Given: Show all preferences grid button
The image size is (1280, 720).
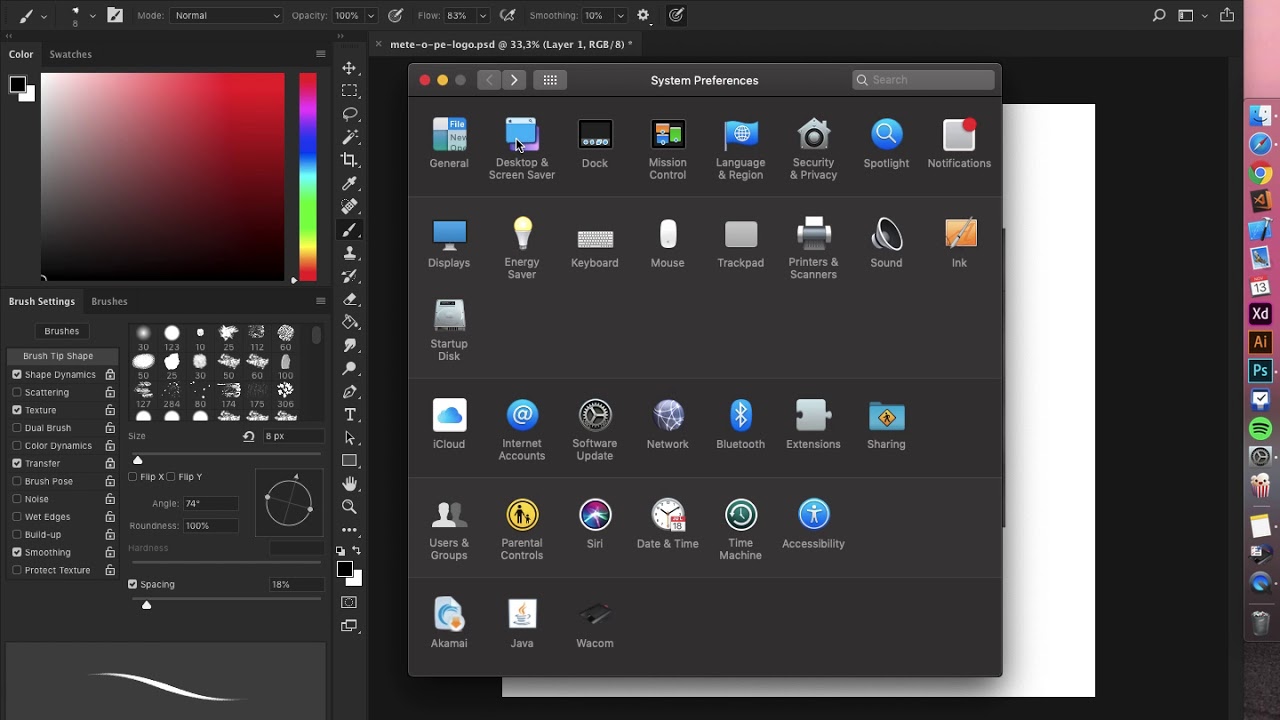Looking at the screenshot, I should pos(550,80).
